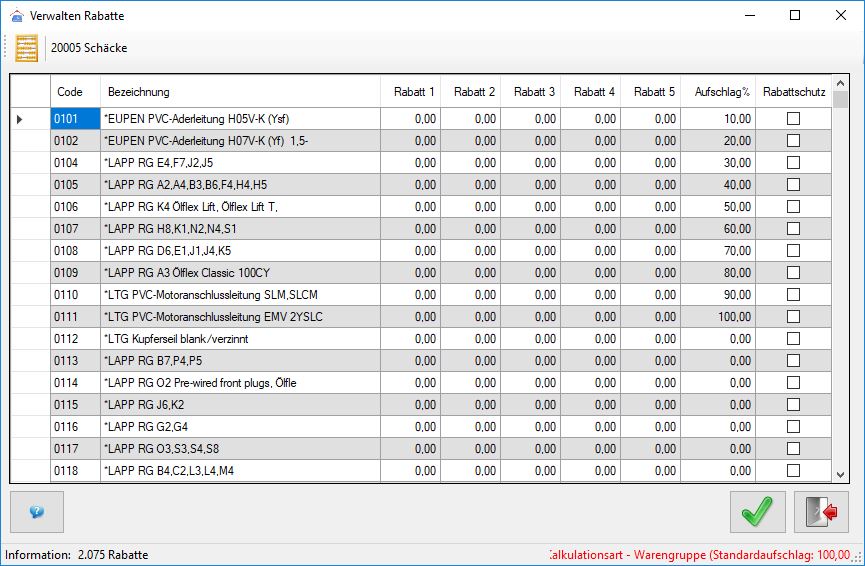Click 'Information: 2.075 Rabatte' status text
Screen dimensions: 865x566
point(77,555)
